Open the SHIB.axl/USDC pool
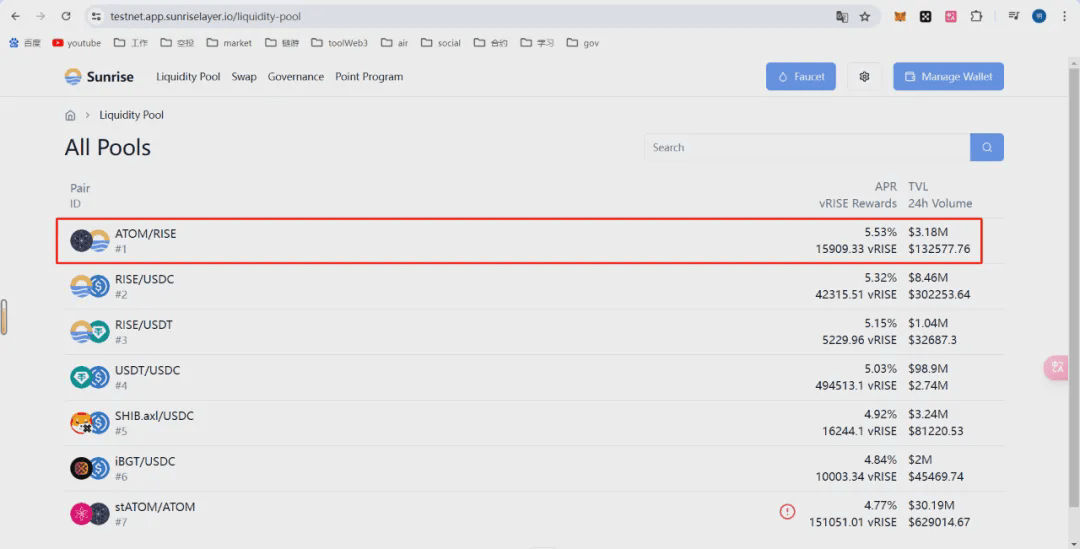Viewport: 1080px width, 549px height. pyautogui.click(x=534, y=422)
